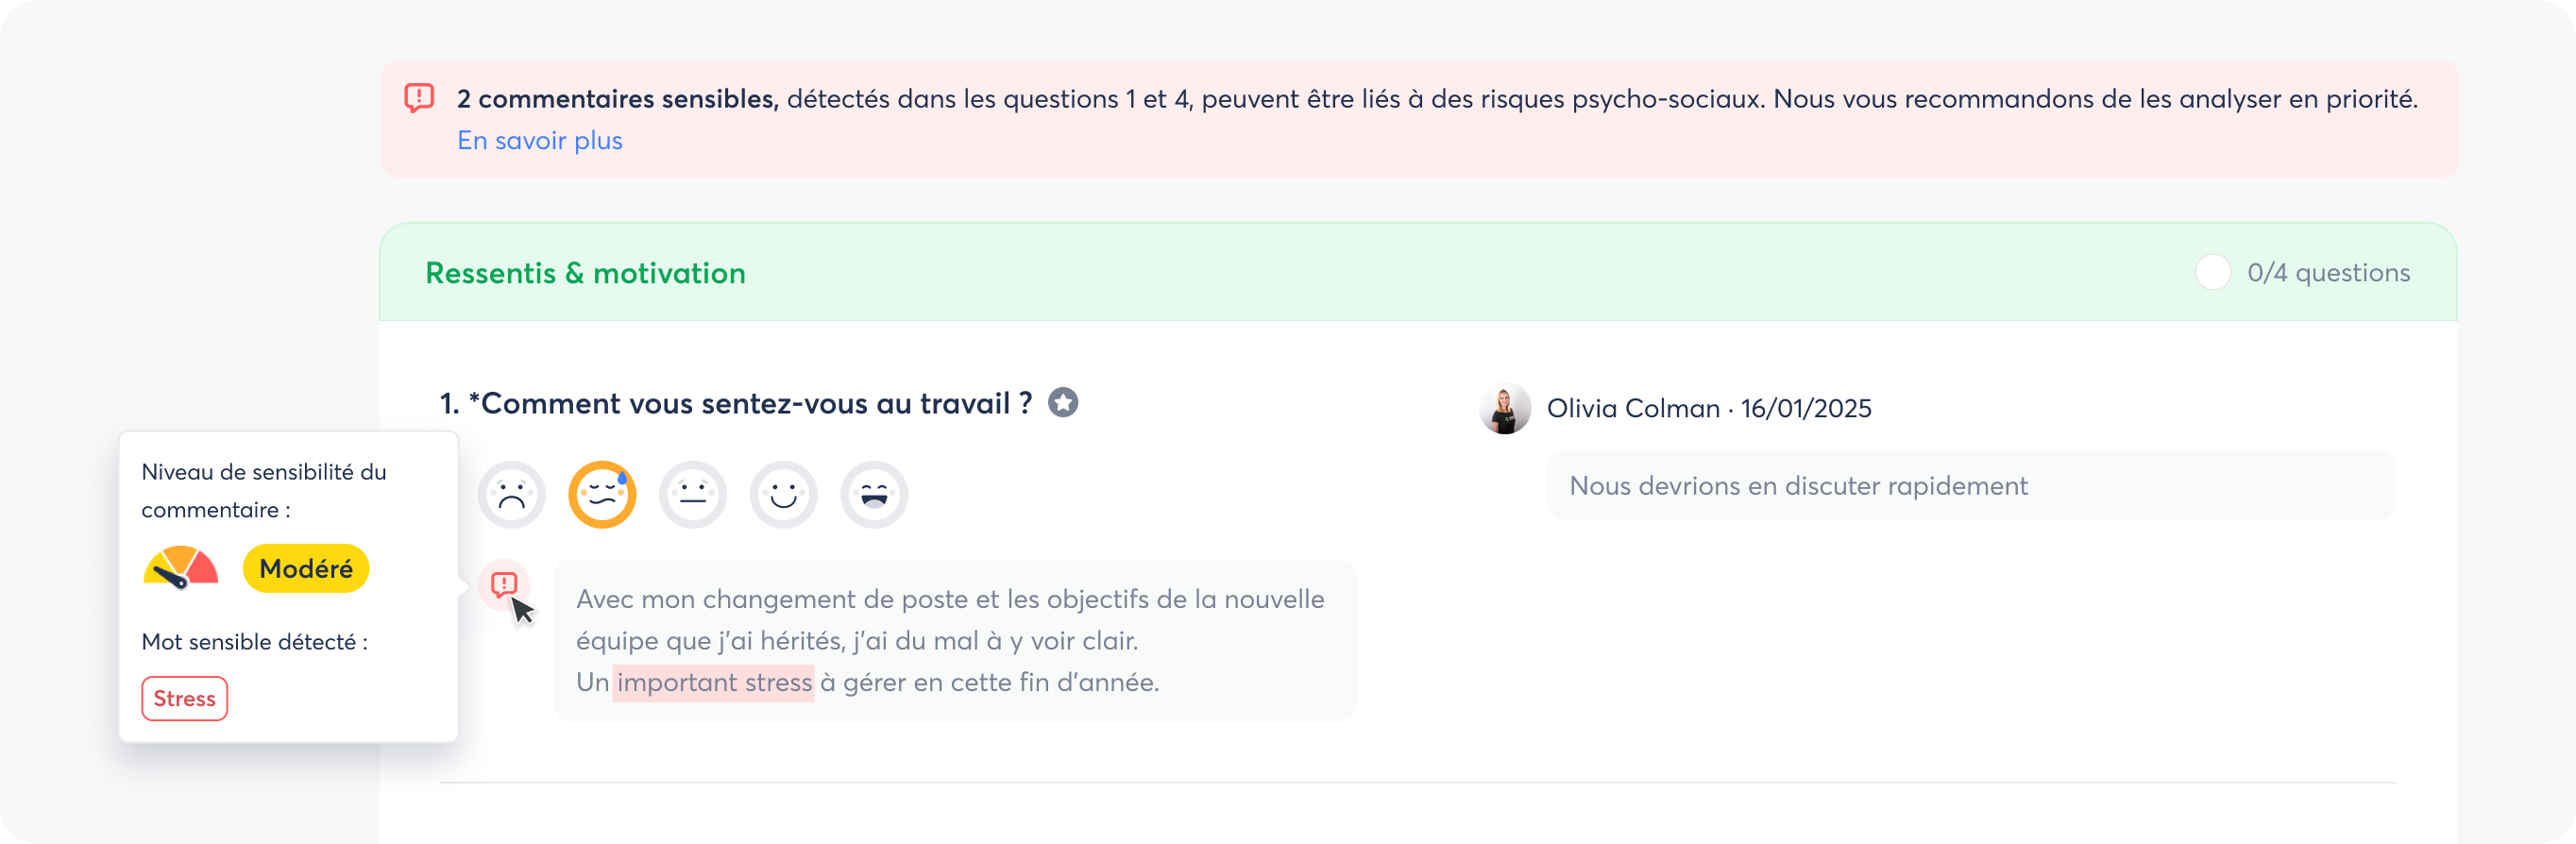
Task: Open the "En savoir plus" link
Action: click(539, 141)
